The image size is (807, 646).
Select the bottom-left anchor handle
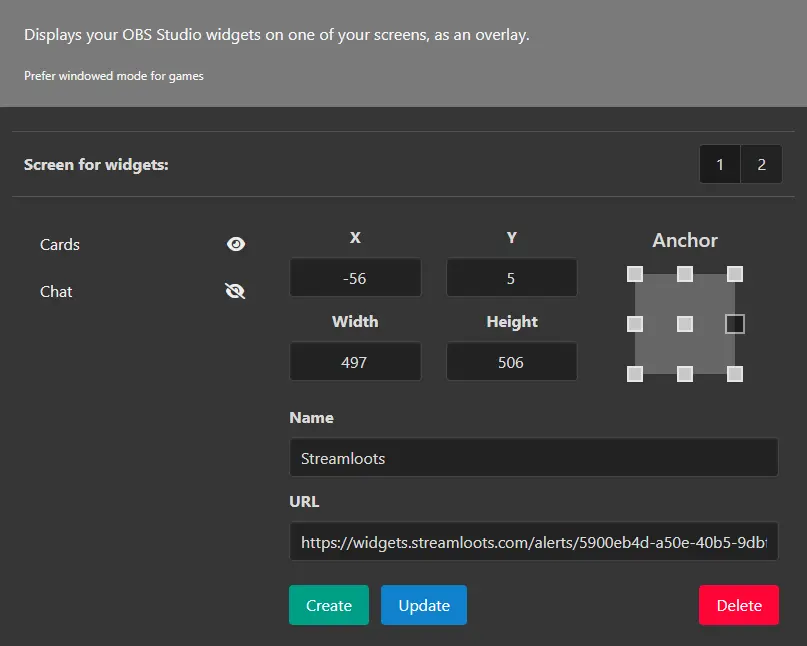(635, 373)
